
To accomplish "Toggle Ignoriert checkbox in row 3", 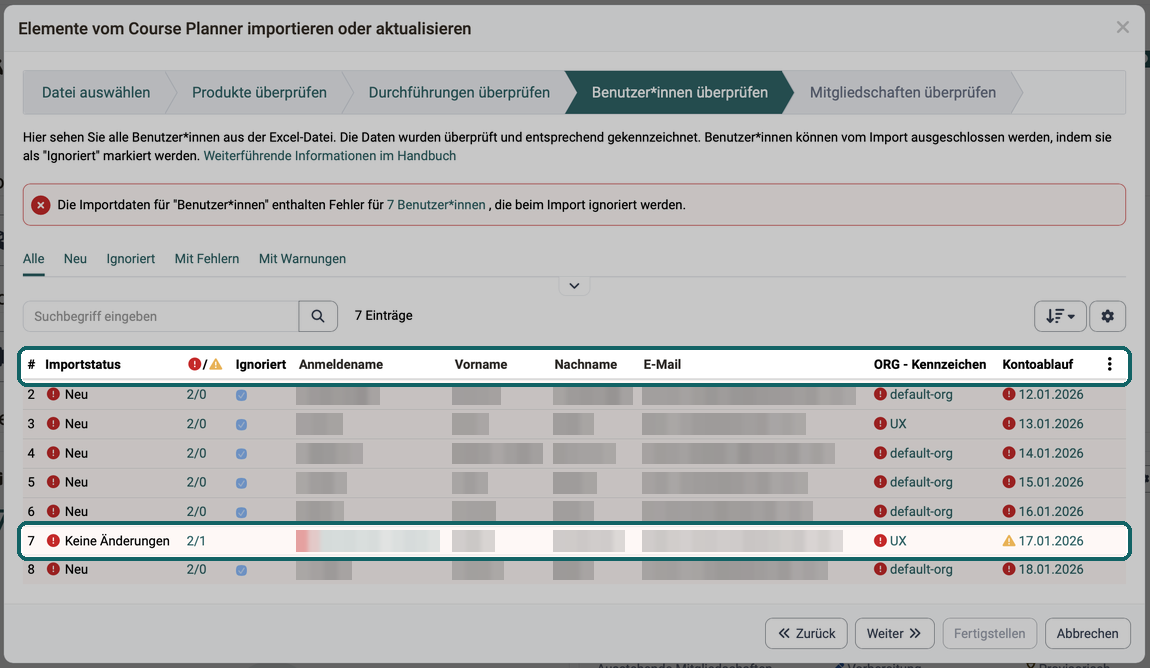I will point(241,425).
